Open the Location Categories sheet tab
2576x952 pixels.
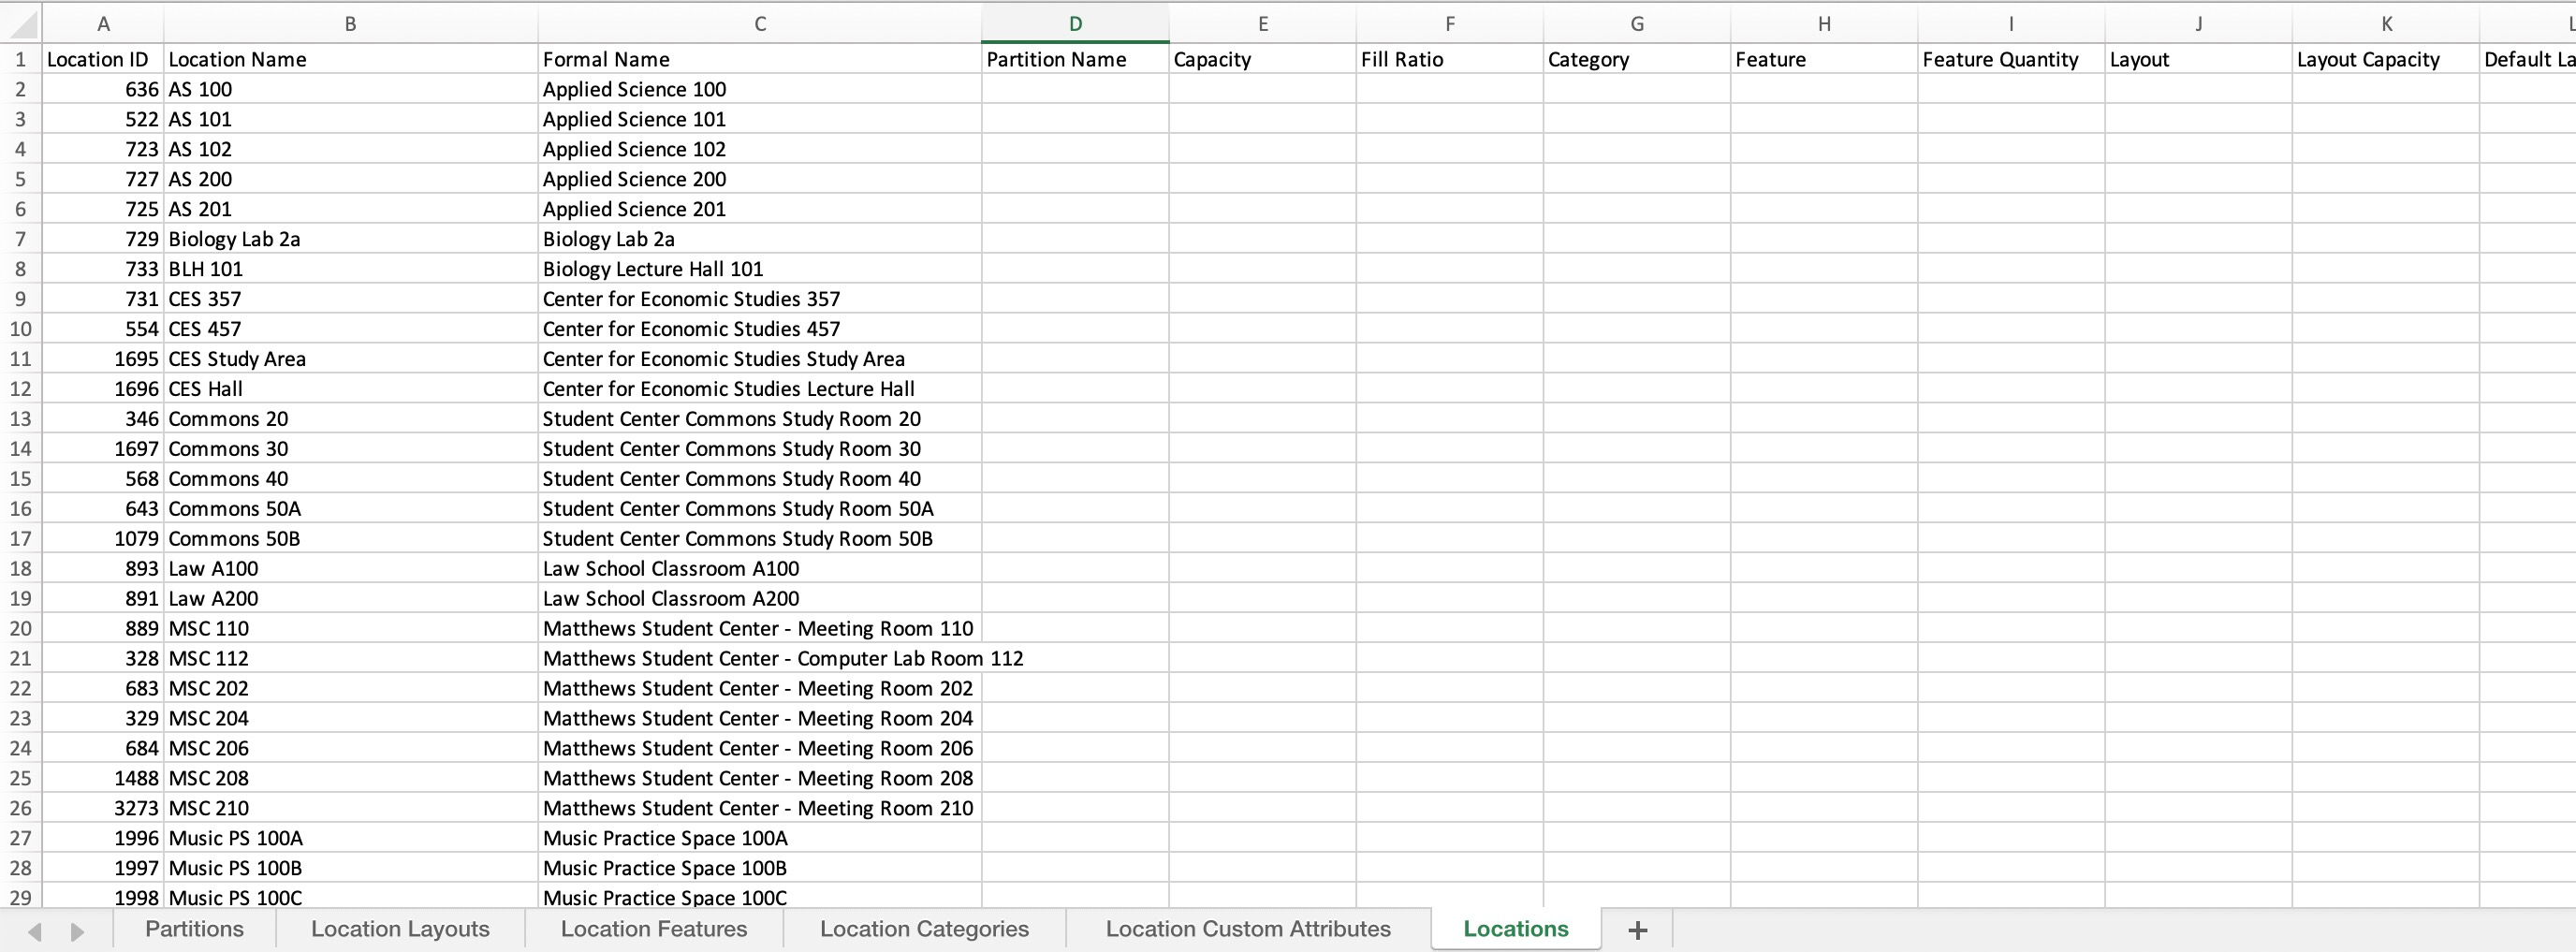pos(924,929)
